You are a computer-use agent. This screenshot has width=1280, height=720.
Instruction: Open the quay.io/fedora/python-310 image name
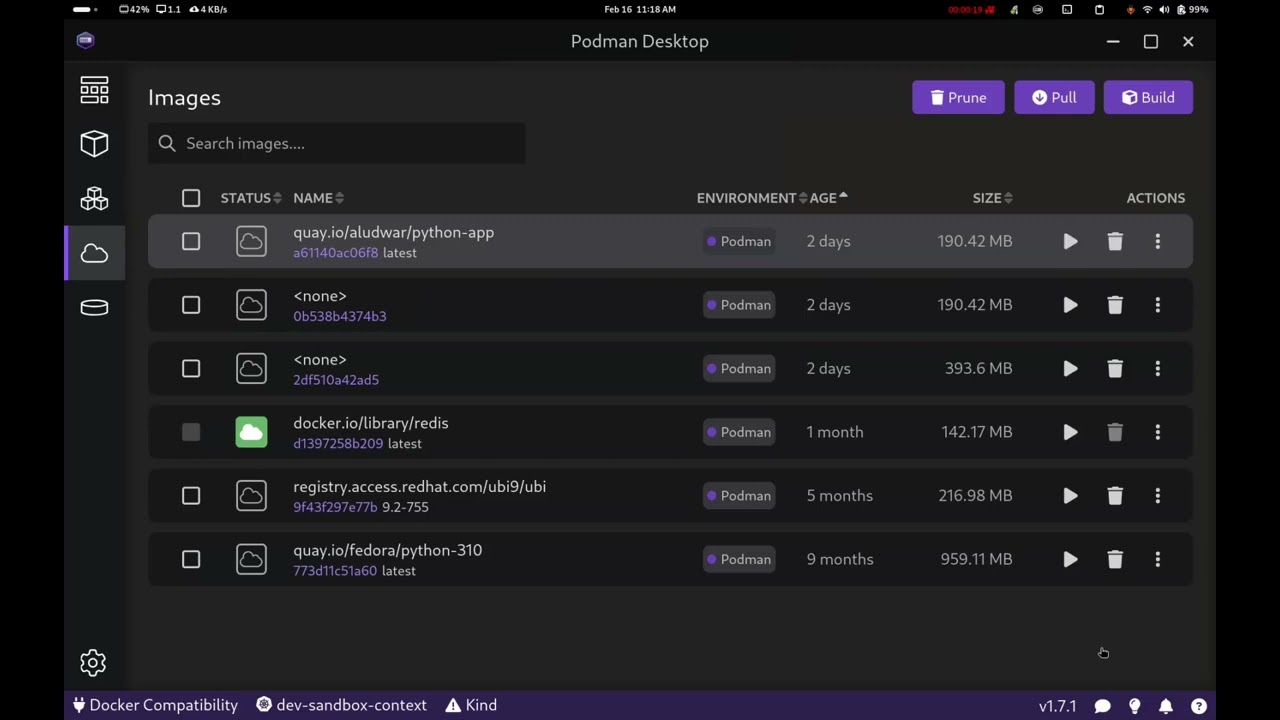click(387, 550)
